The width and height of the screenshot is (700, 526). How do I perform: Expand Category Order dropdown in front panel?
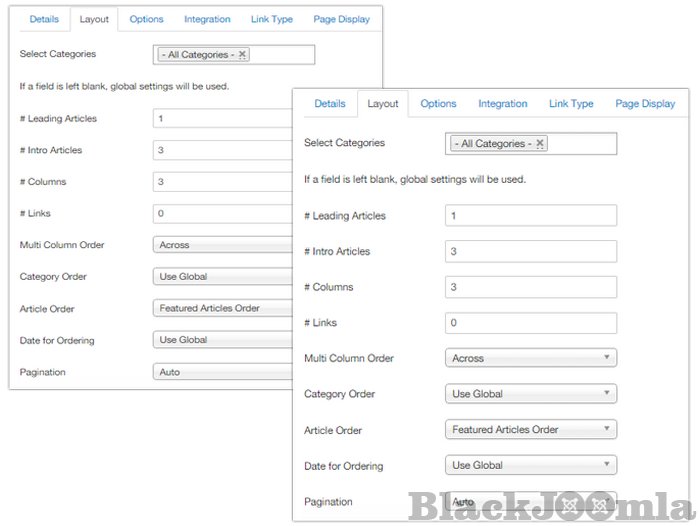[530, 394]
